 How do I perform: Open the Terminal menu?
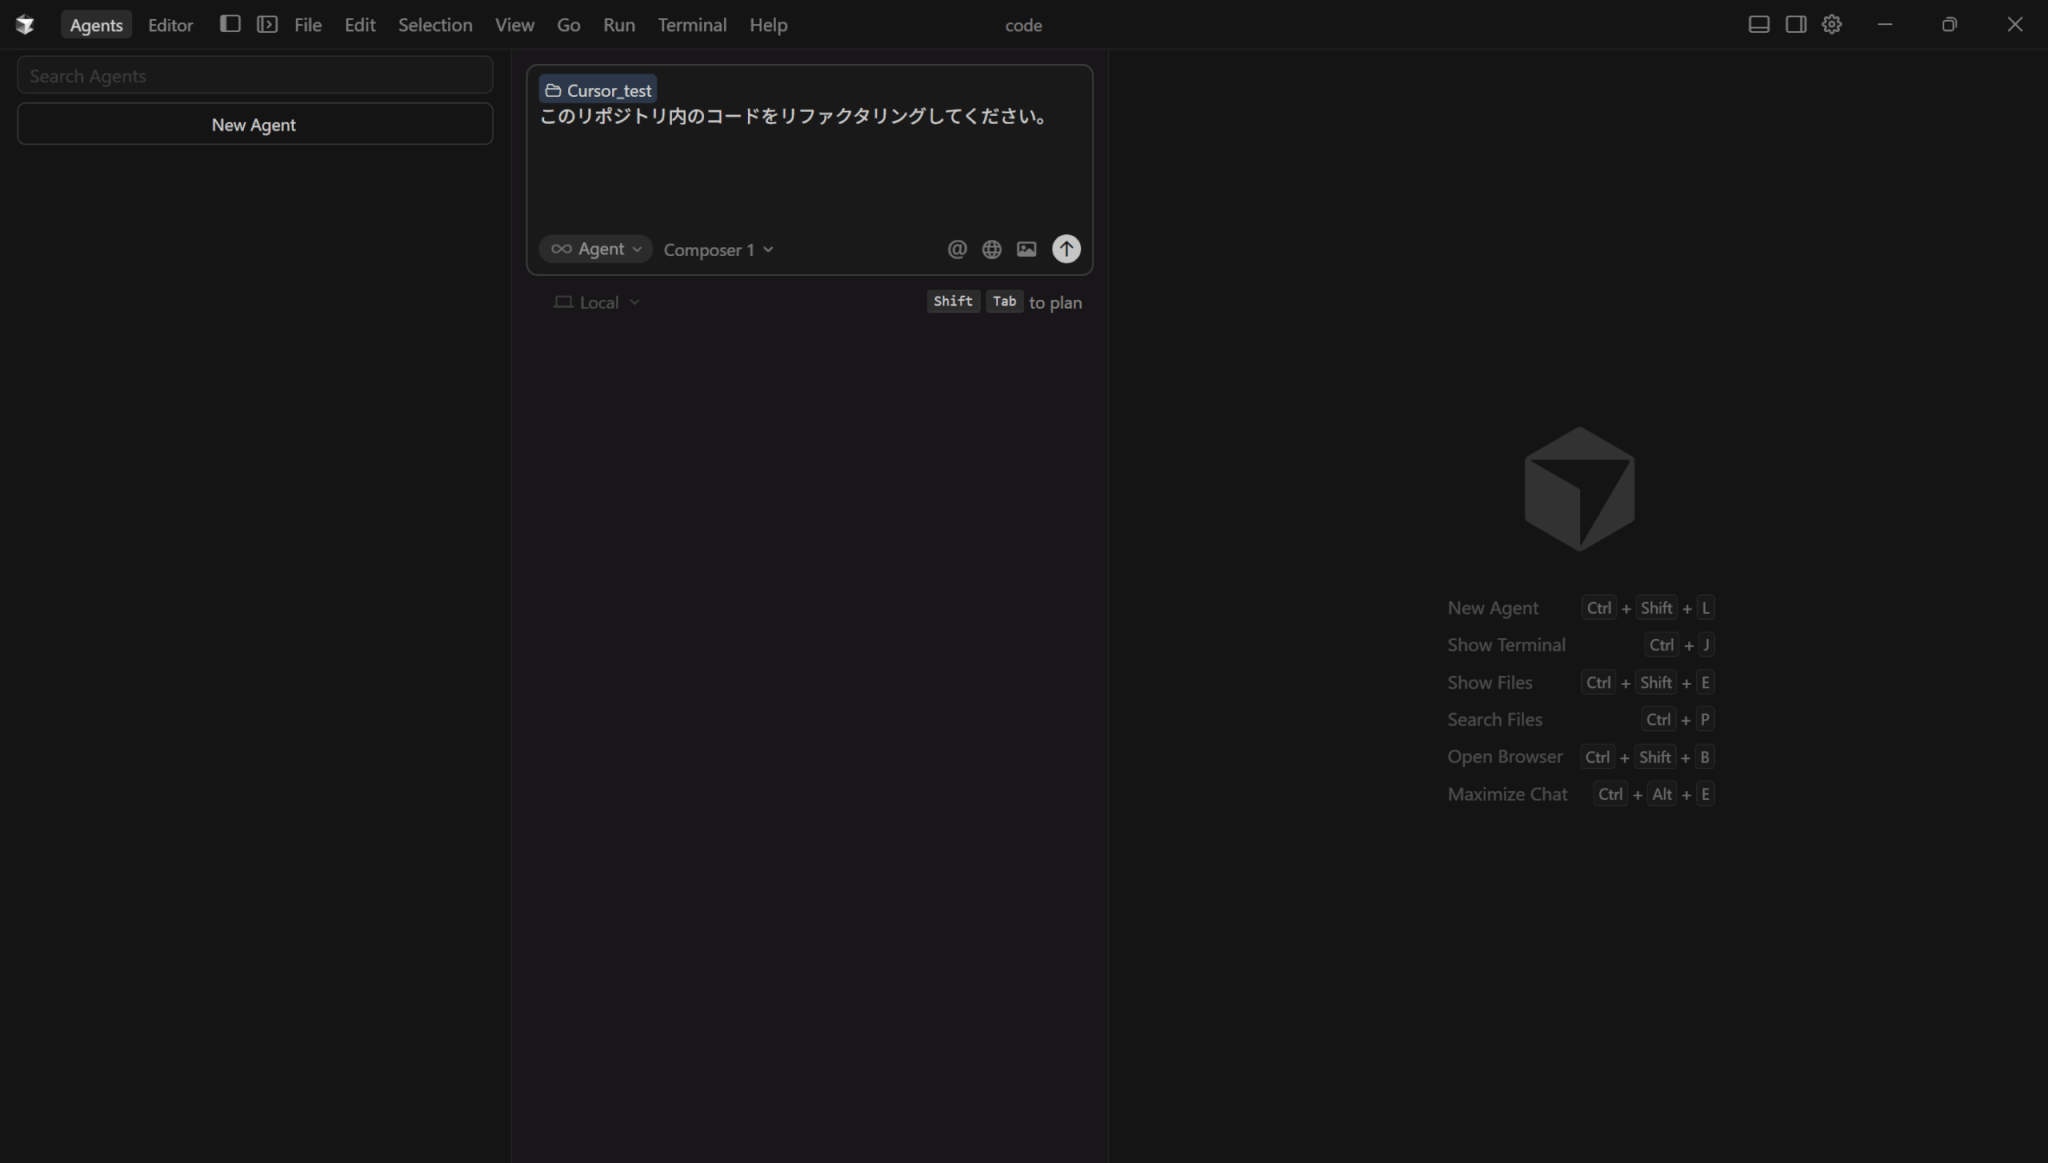(x=692, y=25)
